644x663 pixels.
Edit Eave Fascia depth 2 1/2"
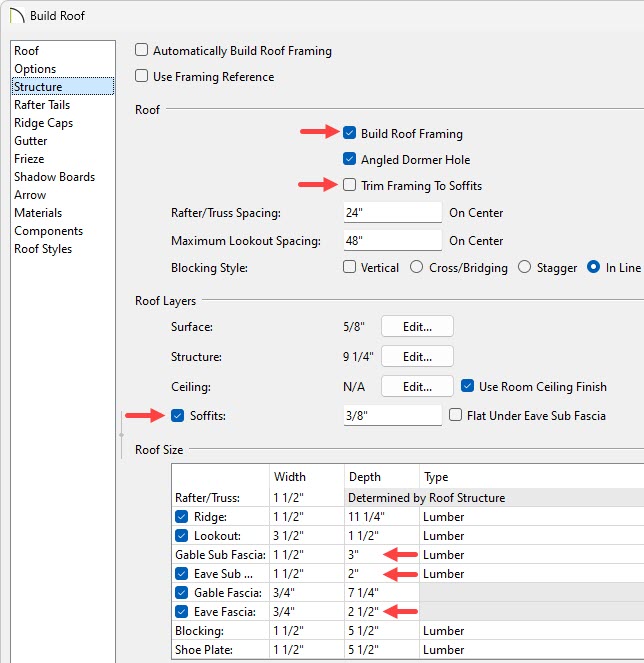(x=382, y=612)
